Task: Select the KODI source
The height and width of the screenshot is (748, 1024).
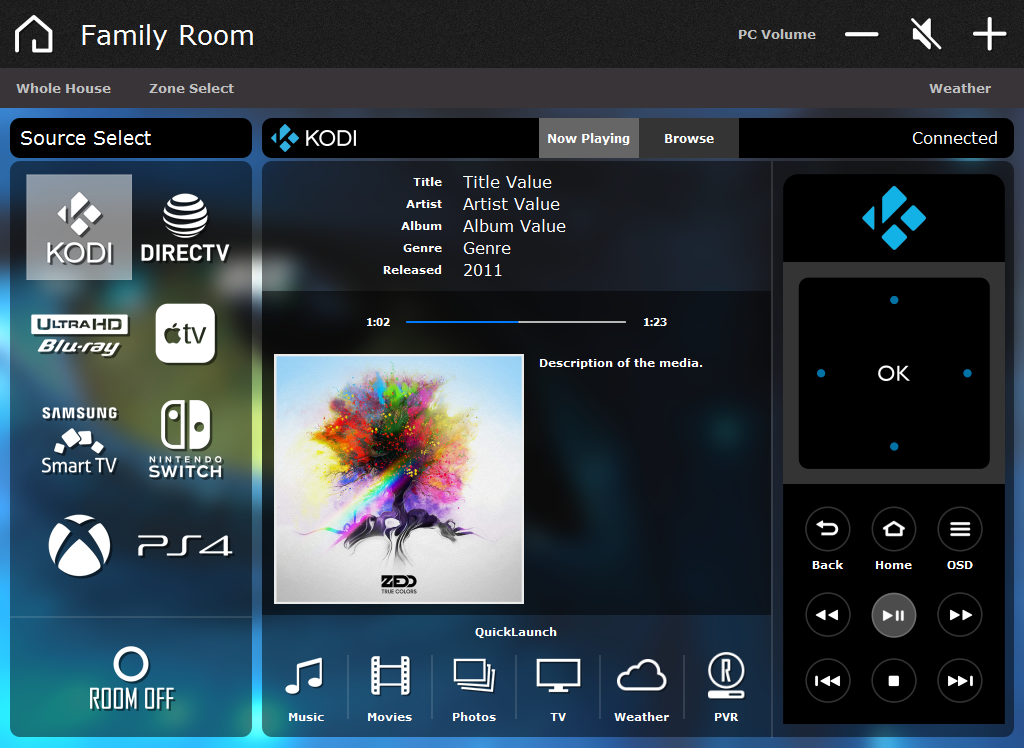Action: coord(79,227)
